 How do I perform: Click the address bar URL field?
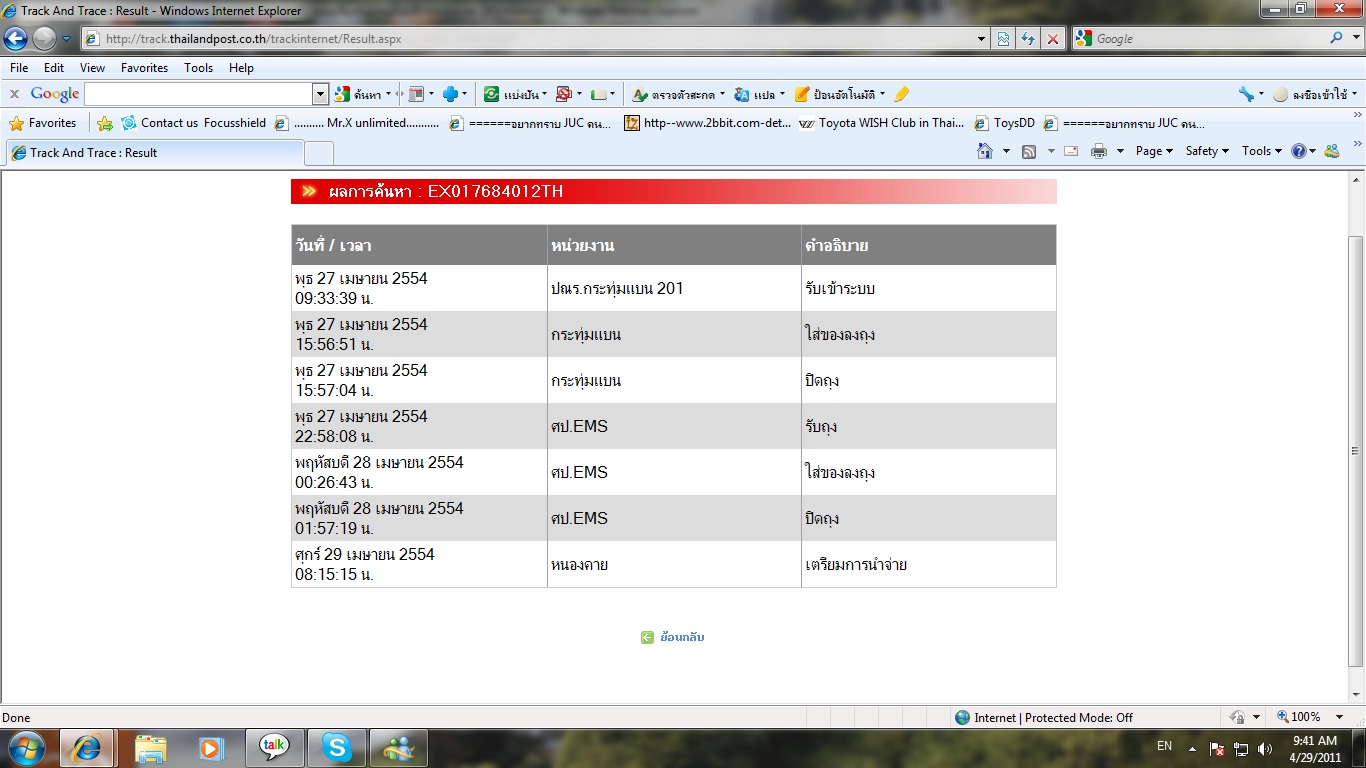pyautogui.click(x=530, y=39)
